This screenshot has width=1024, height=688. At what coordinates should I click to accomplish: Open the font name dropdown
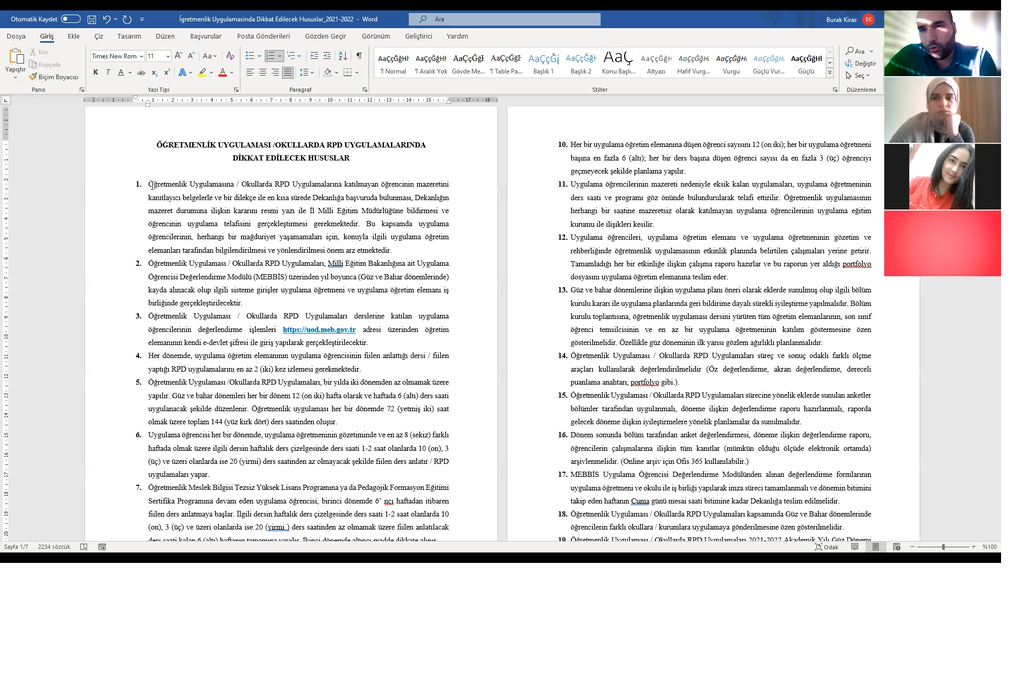coord(141,56)
